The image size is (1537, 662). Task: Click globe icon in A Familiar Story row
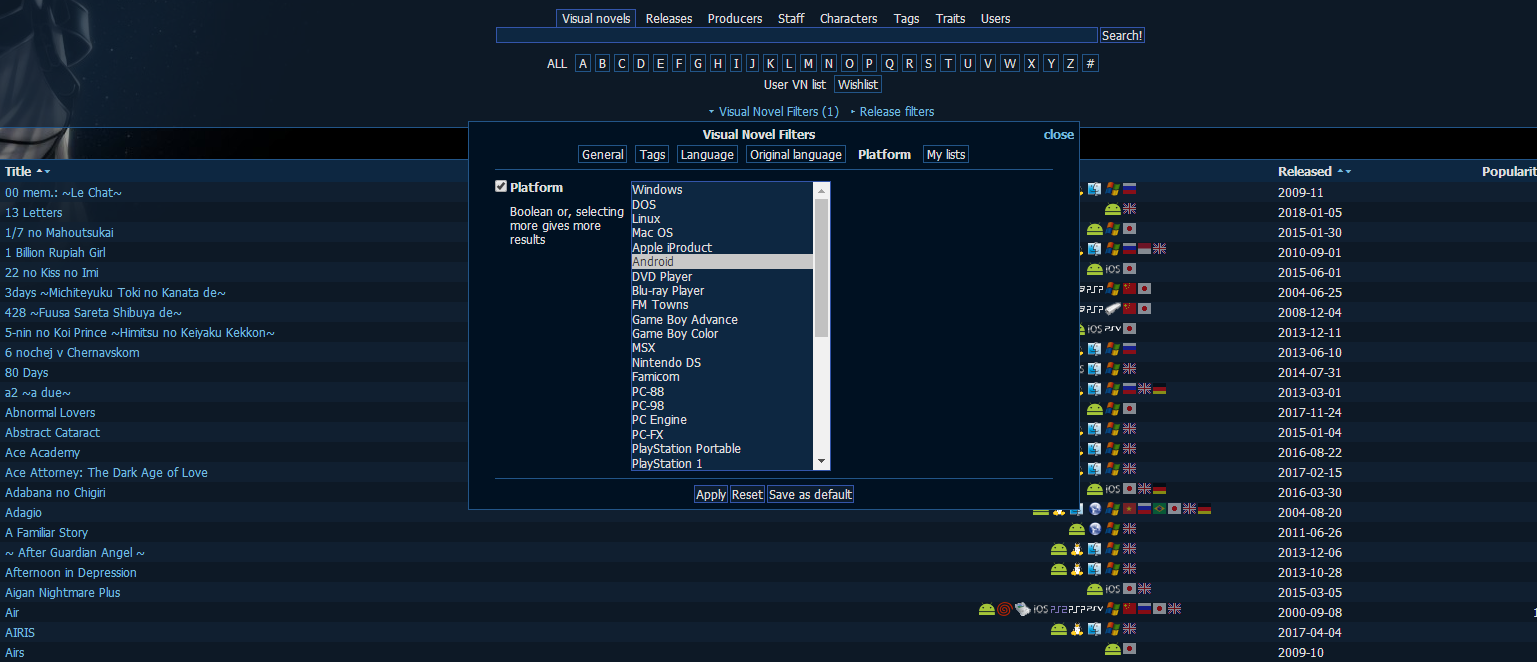1094,529
